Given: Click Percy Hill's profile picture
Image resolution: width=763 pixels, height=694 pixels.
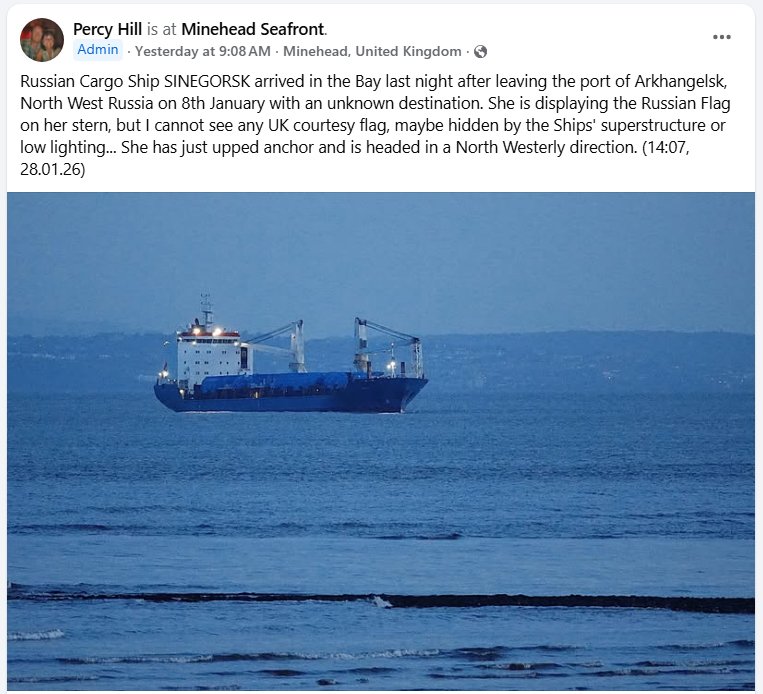Looking at the screenshot, I should (x=41, y=40).
